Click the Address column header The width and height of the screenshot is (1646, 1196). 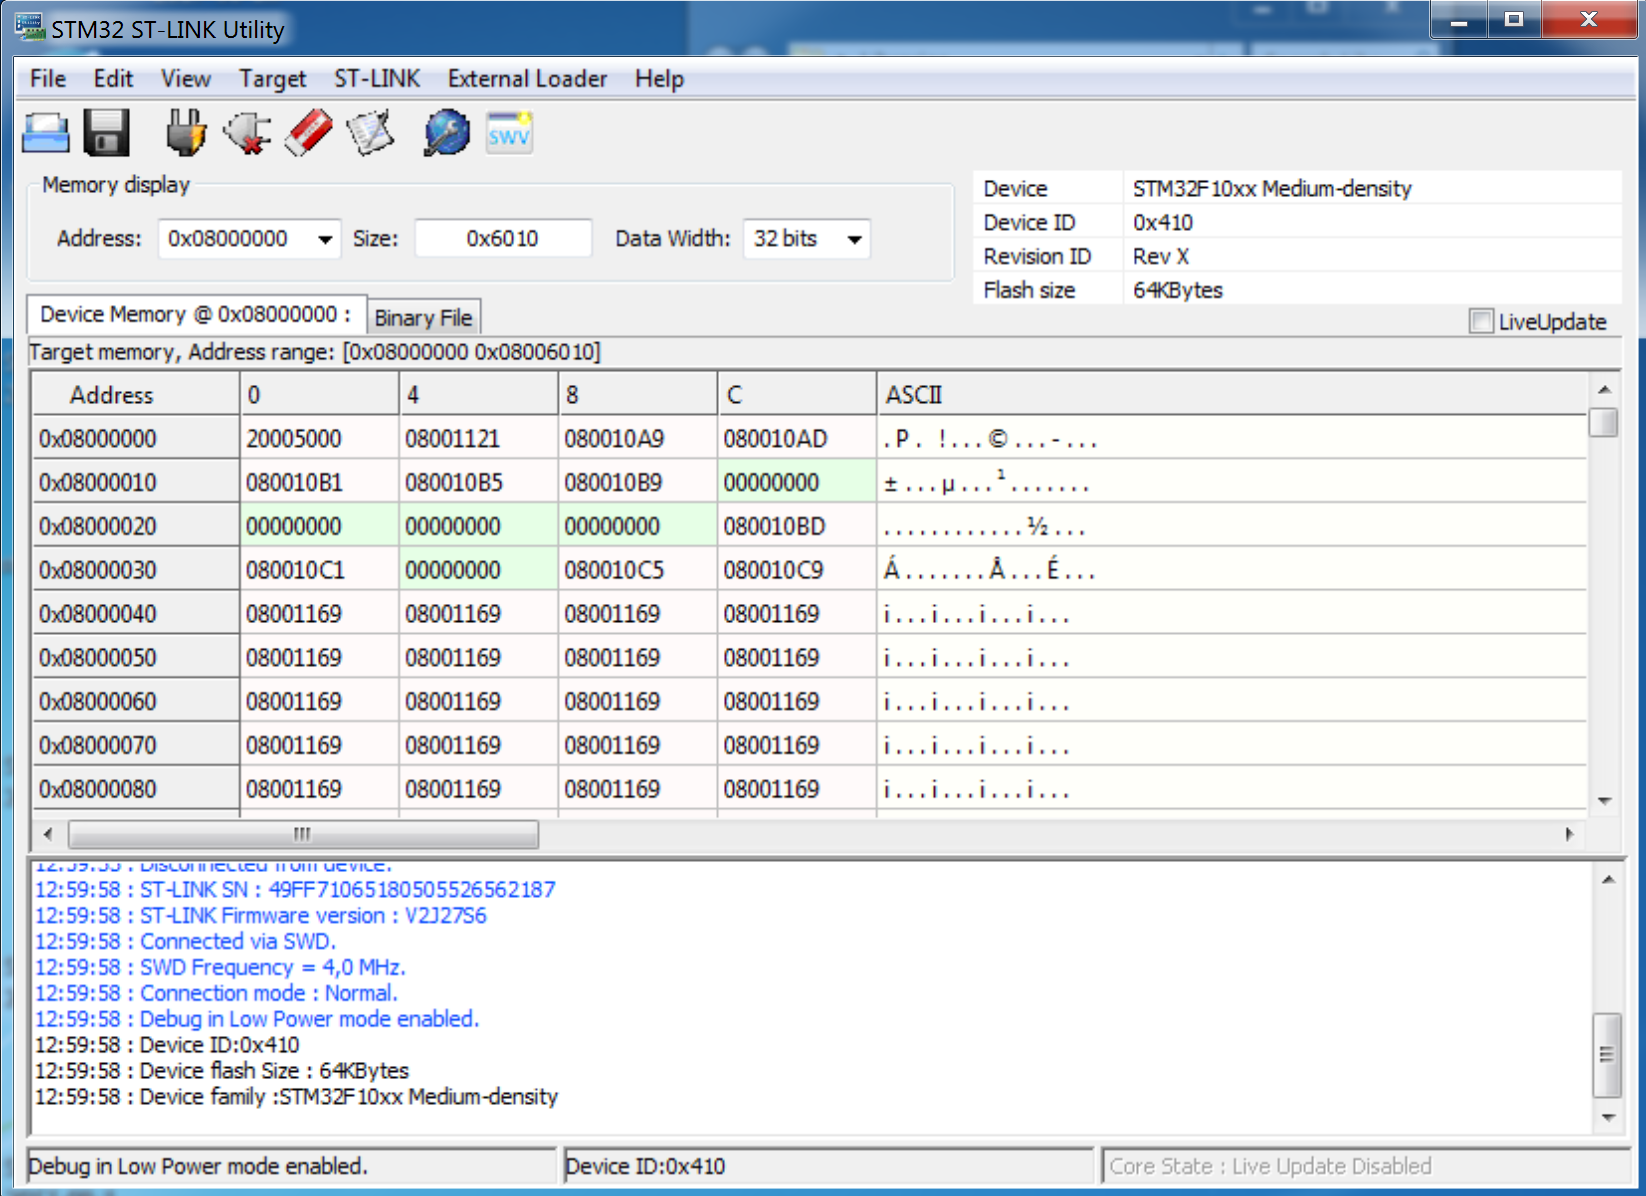(136, 395)
